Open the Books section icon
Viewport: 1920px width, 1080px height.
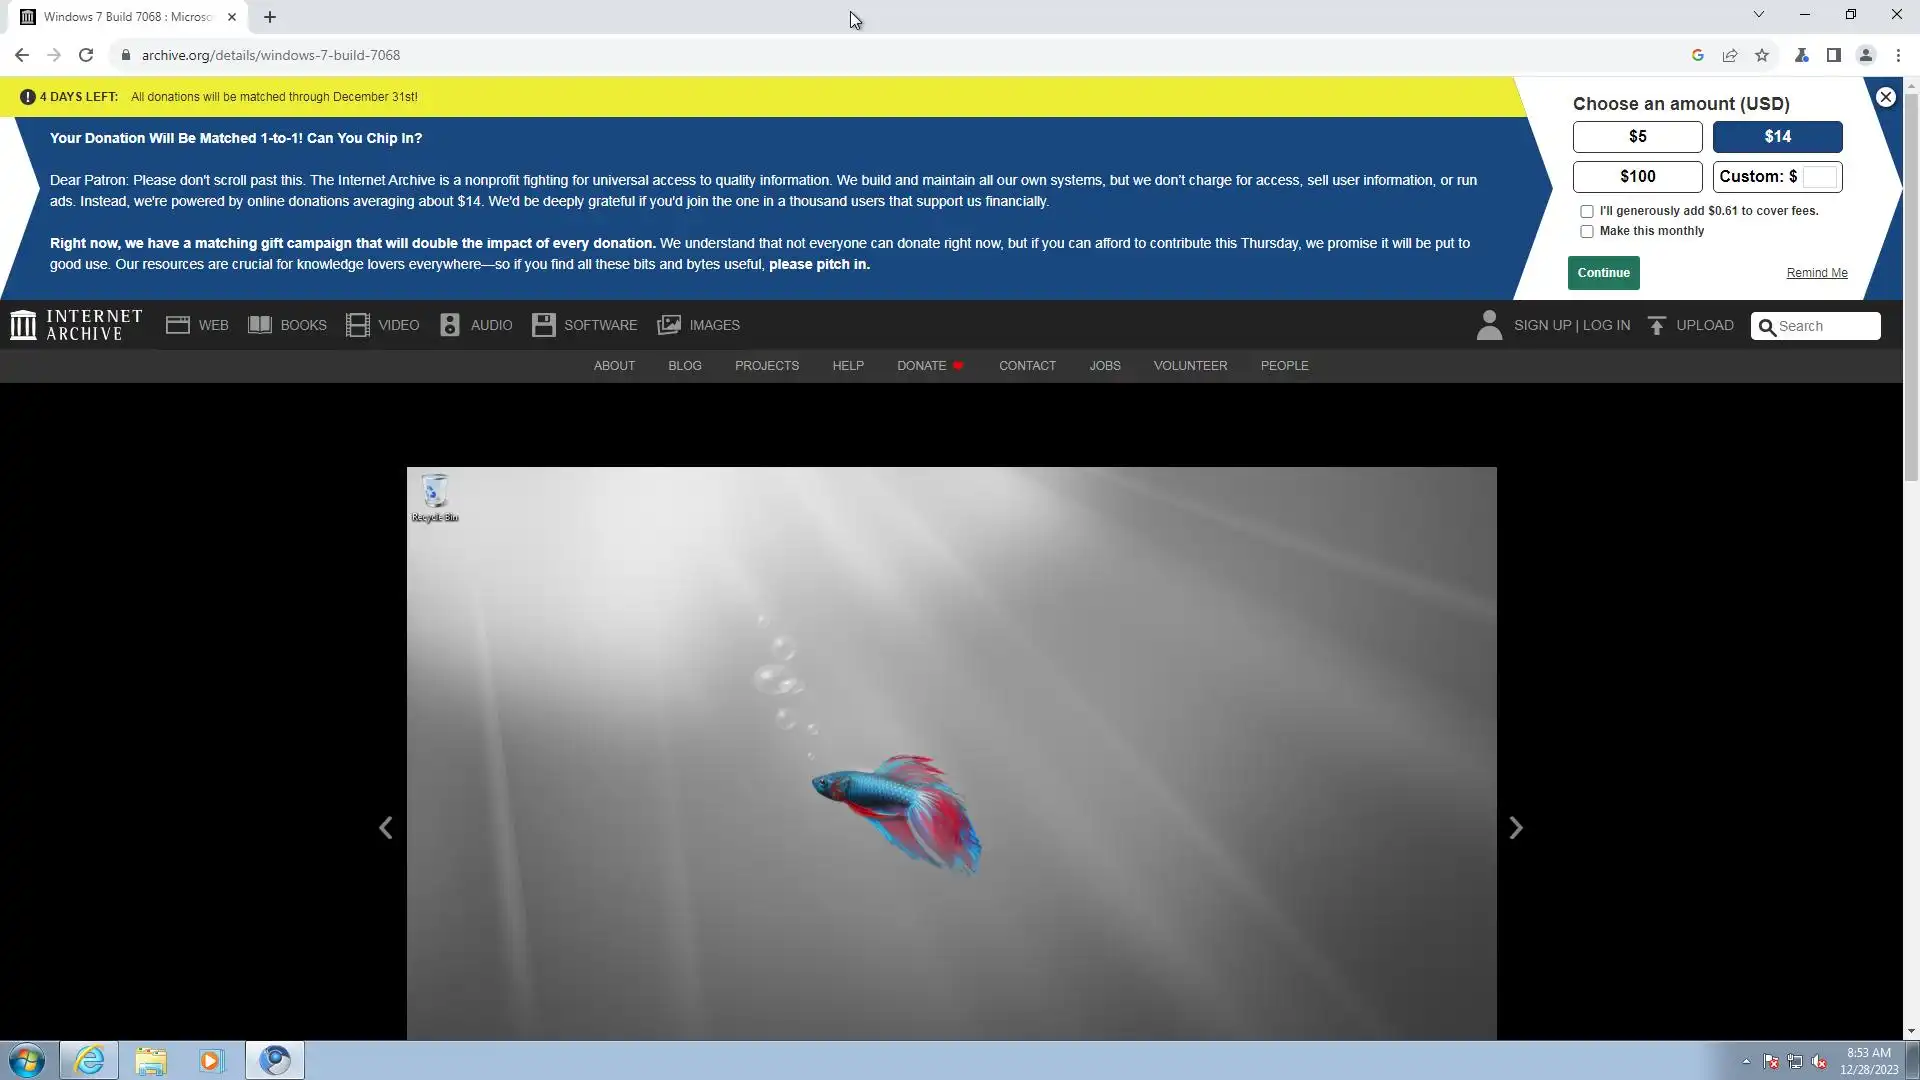260,325
